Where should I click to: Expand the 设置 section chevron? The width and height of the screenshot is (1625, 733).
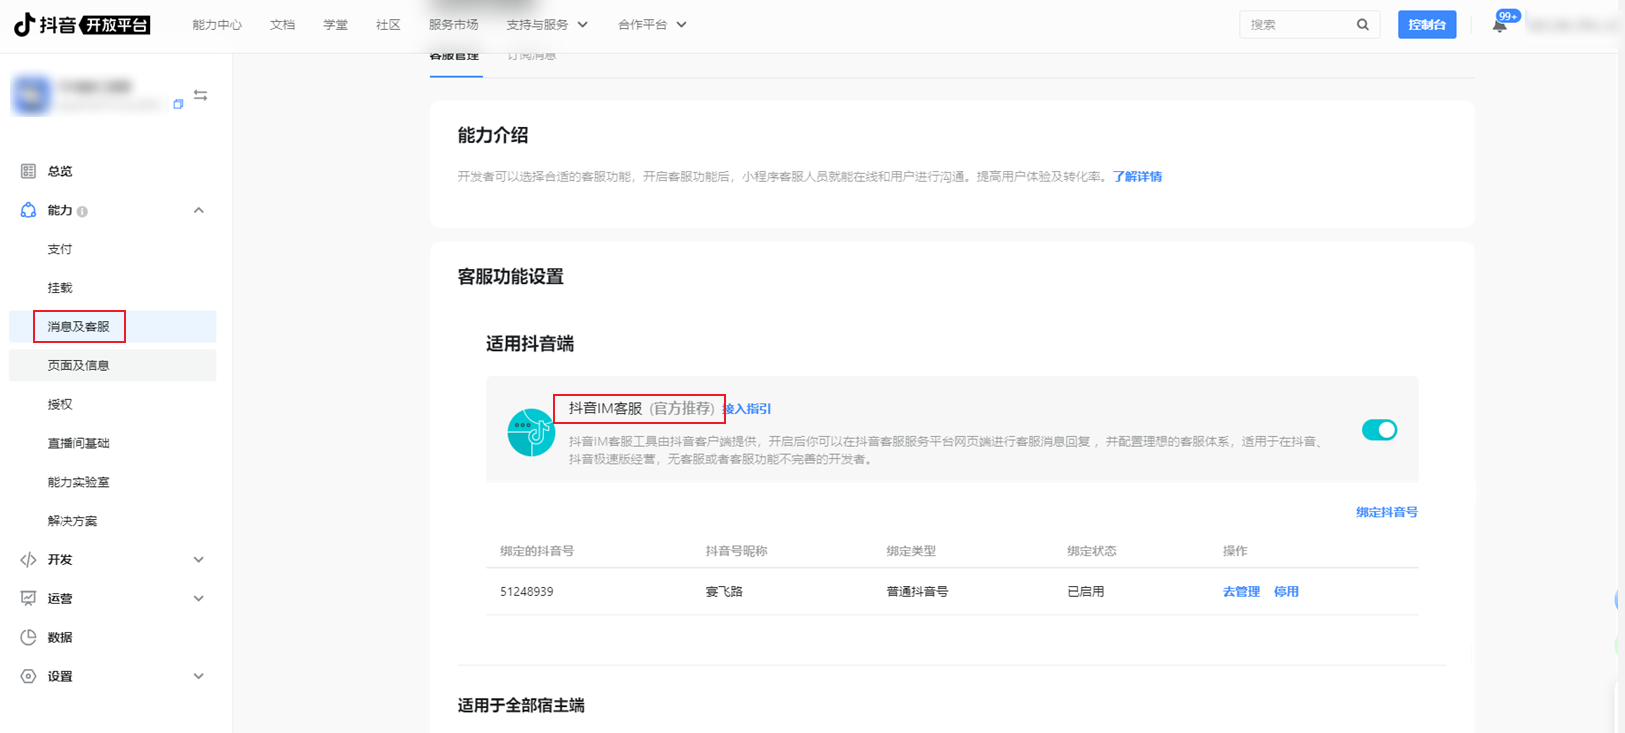pos(199,677)
